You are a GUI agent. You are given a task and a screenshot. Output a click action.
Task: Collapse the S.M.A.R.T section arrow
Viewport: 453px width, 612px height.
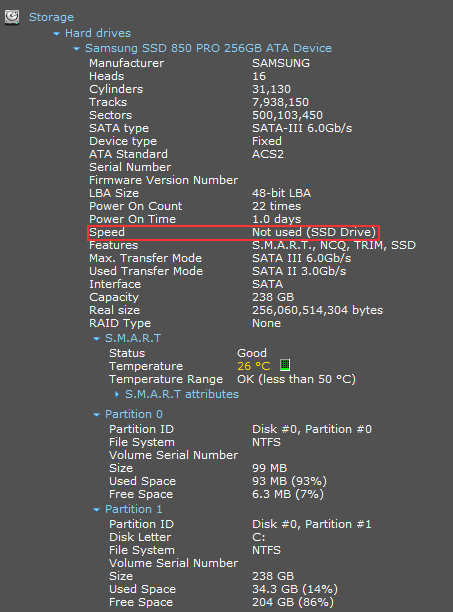tap(96, 339)
